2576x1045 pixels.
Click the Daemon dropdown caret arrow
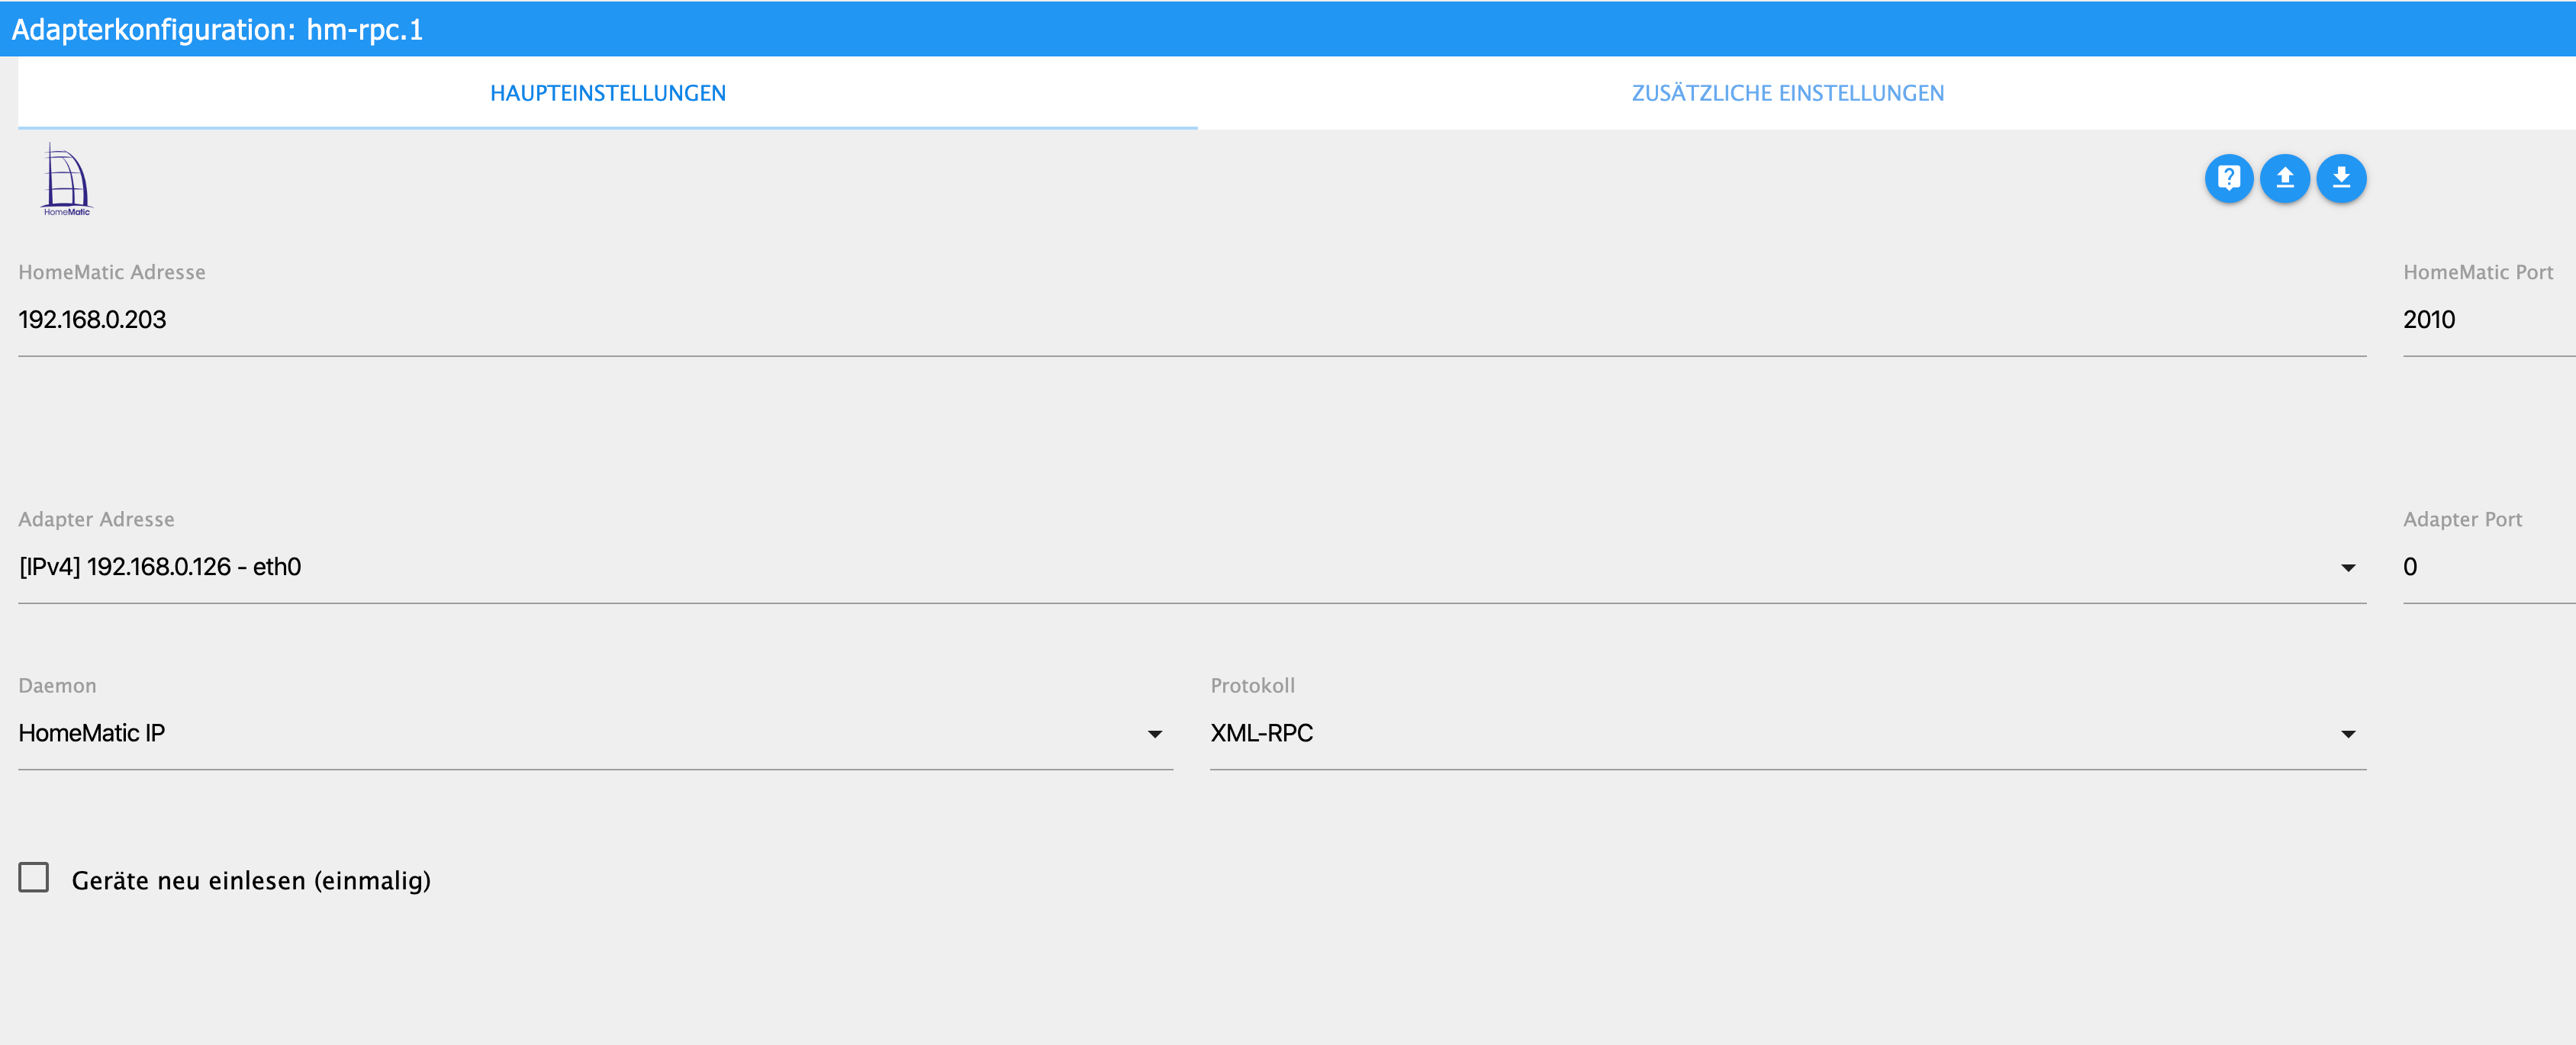tap(1154, 734)
